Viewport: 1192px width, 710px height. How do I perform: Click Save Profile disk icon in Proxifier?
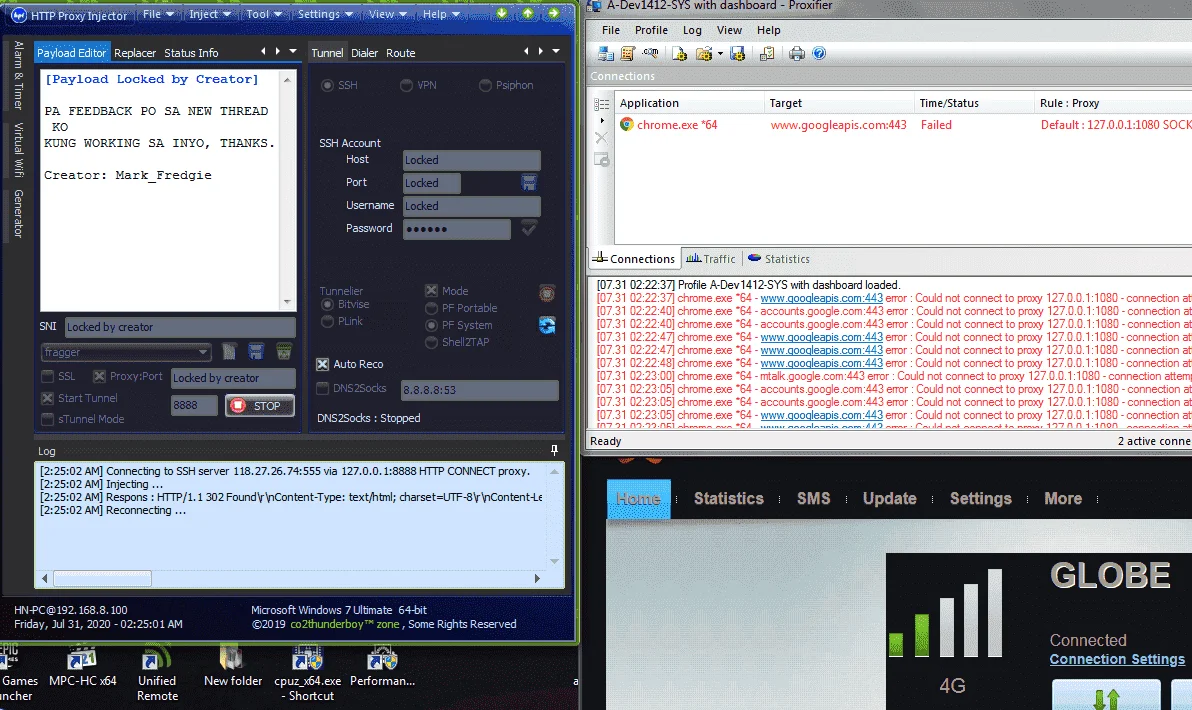pyautogui.click(x=737, y=53)
